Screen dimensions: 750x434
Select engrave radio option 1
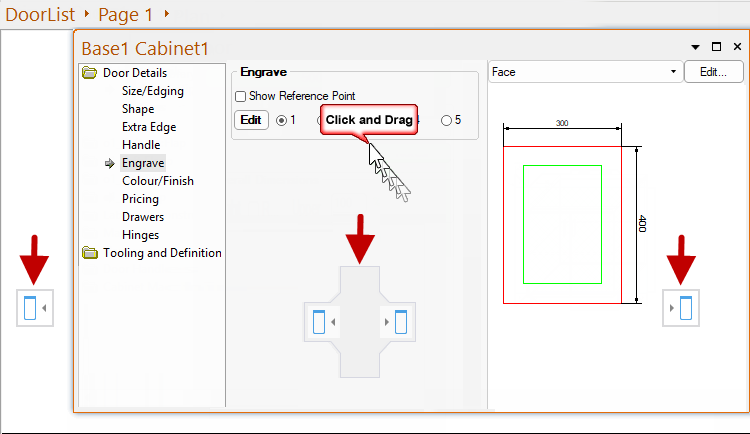pos(281,120)
